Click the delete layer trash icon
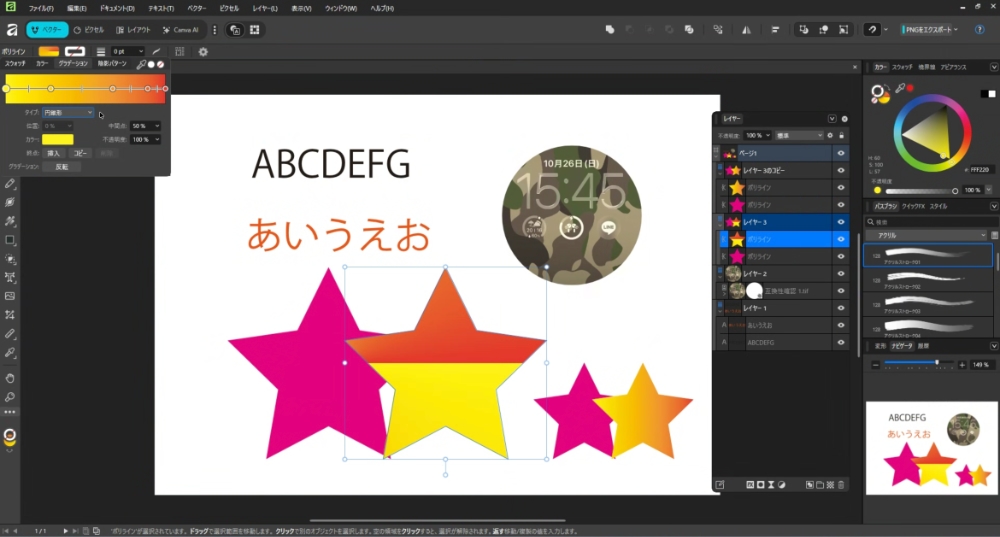The image size is (1000, 537). coord(842,484)
